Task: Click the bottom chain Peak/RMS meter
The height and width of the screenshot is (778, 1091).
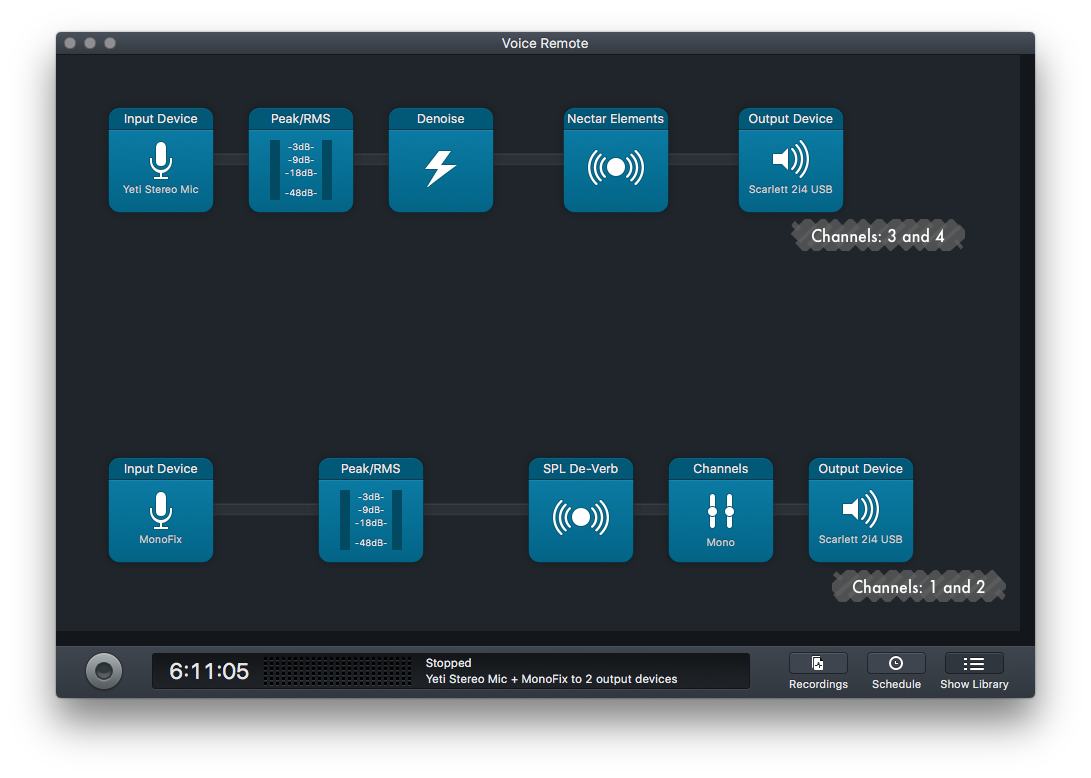Action: 370,518
